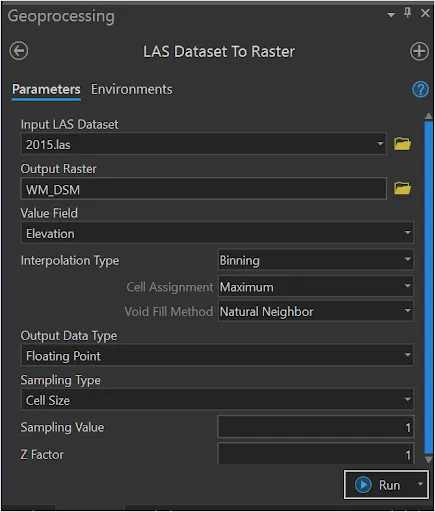Browse for Input LAS Dataset folder icon
Image resolution: width=435 pixels, height=512 pixels.
pos(402,144)
